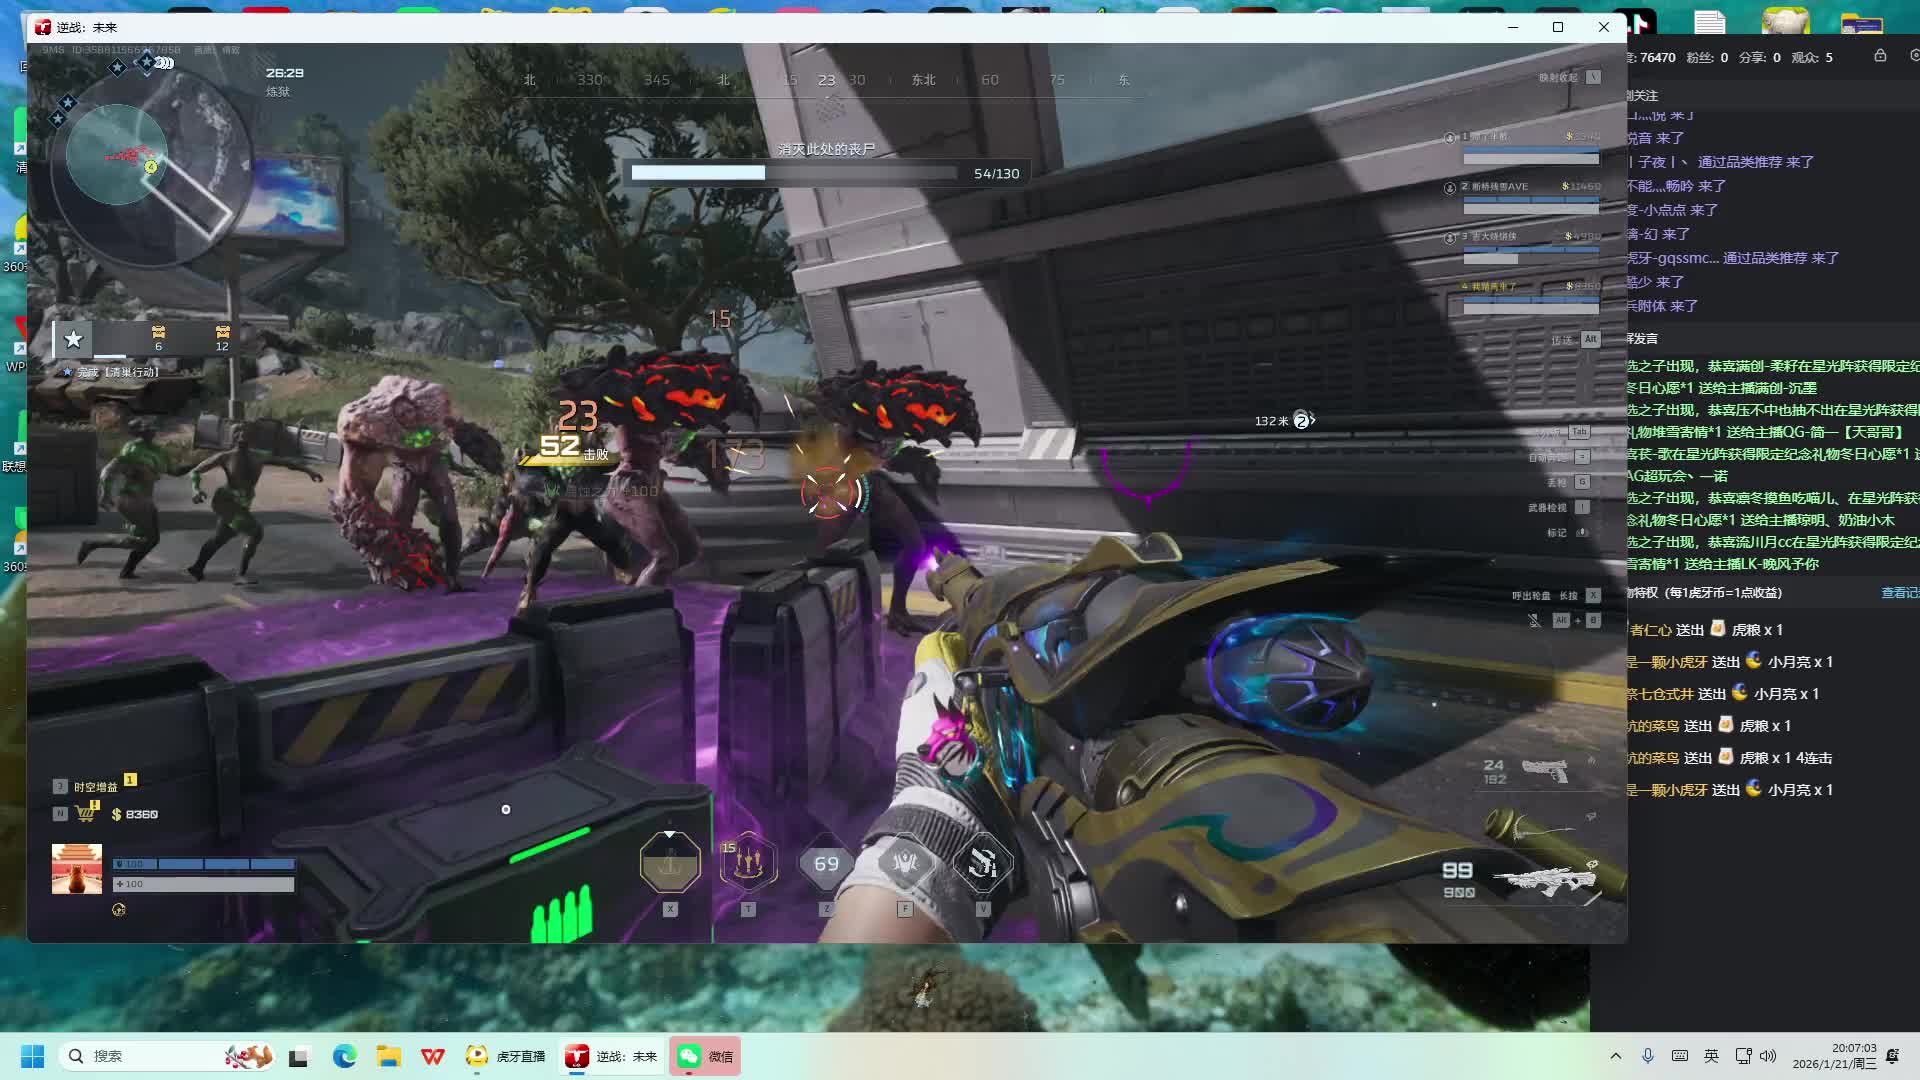
Task: Activate the V-key skill ability icon
Action: click(982, 862)
